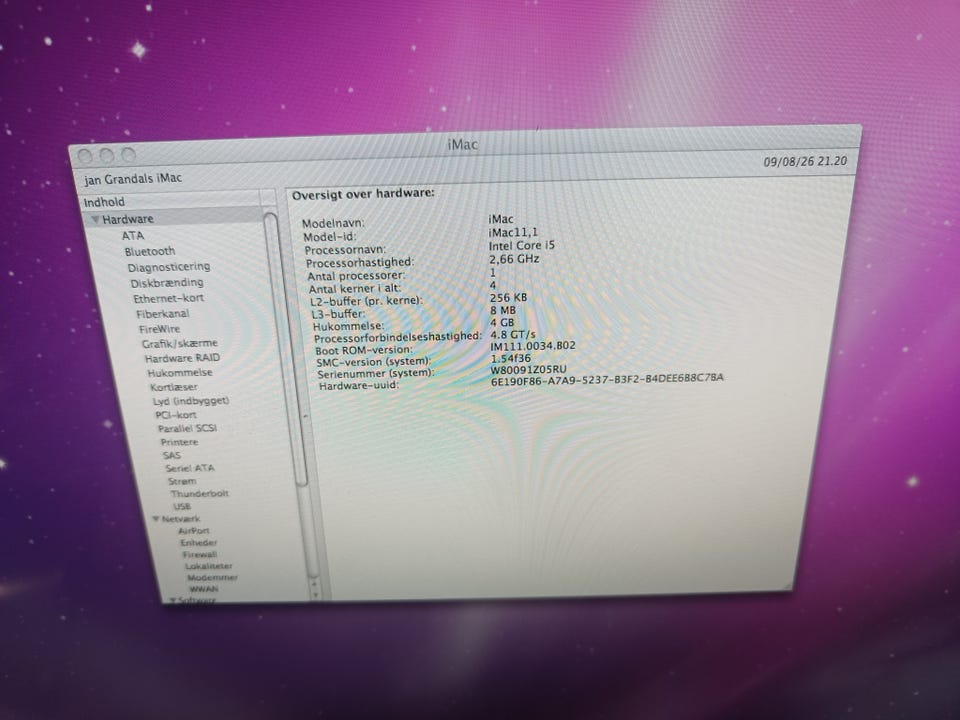Select SAS in the Hardware list
Screen dimensions: 960x720
tap(172, 456)
